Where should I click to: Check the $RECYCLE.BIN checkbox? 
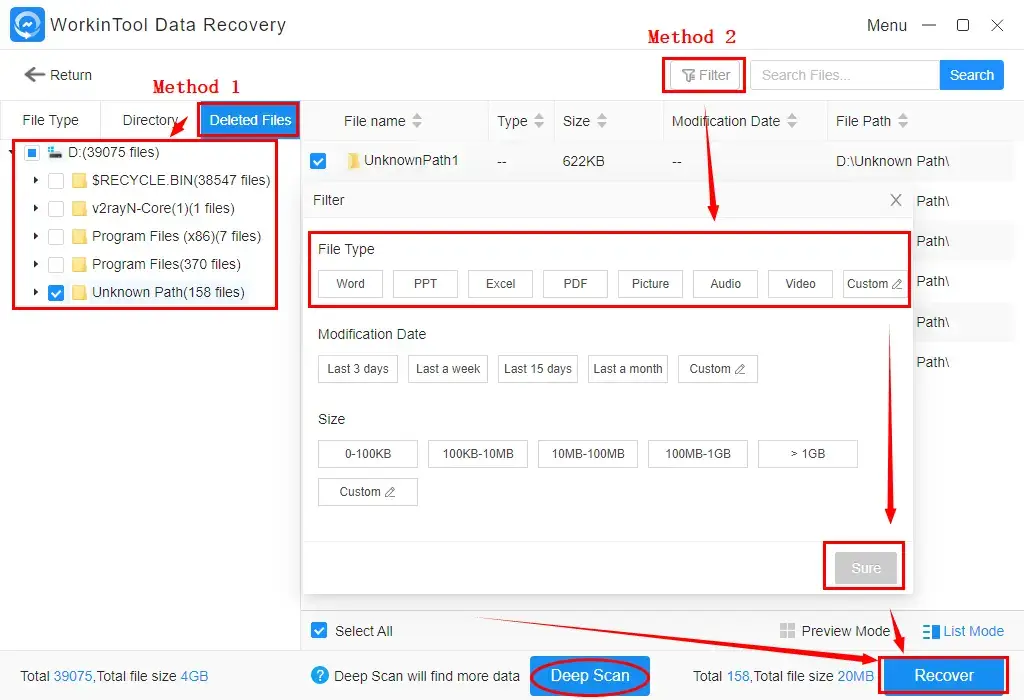click(x=56, y=181)
